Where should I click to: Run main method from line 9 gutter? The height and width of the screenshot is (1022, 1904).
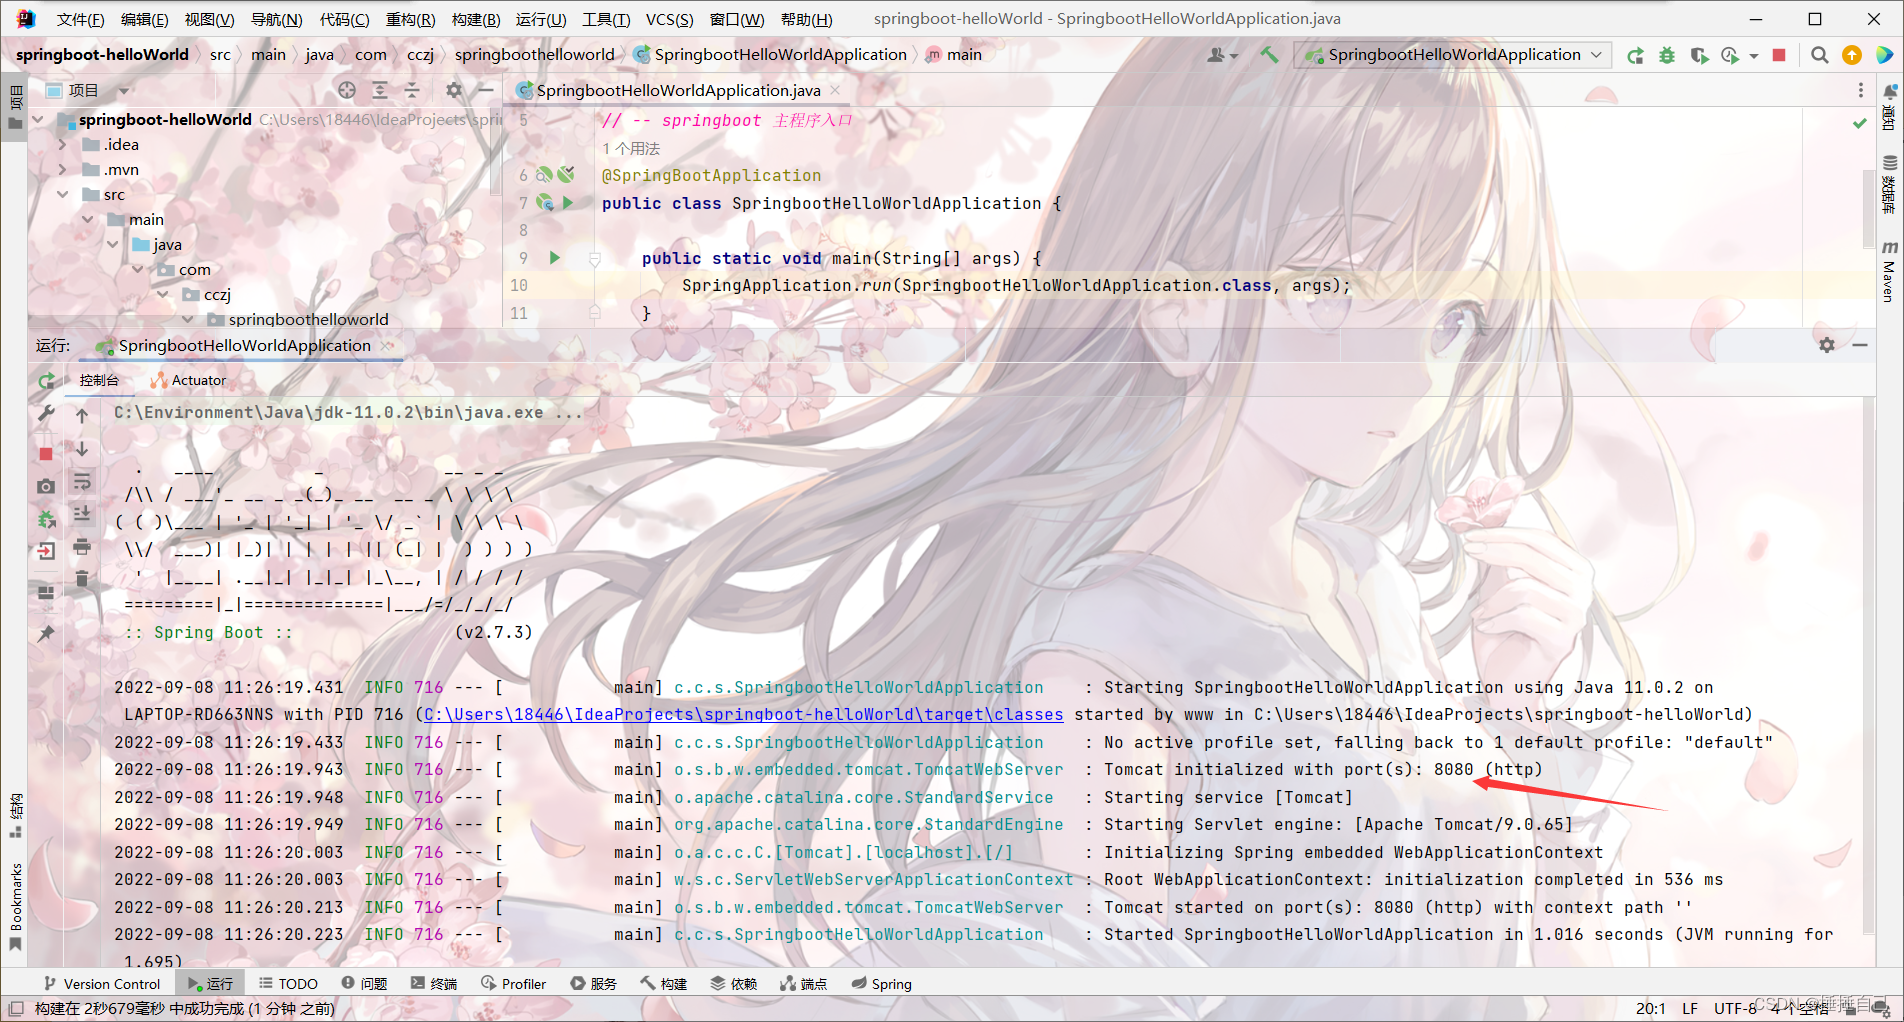pyautogui.click(x=555, y=258)
